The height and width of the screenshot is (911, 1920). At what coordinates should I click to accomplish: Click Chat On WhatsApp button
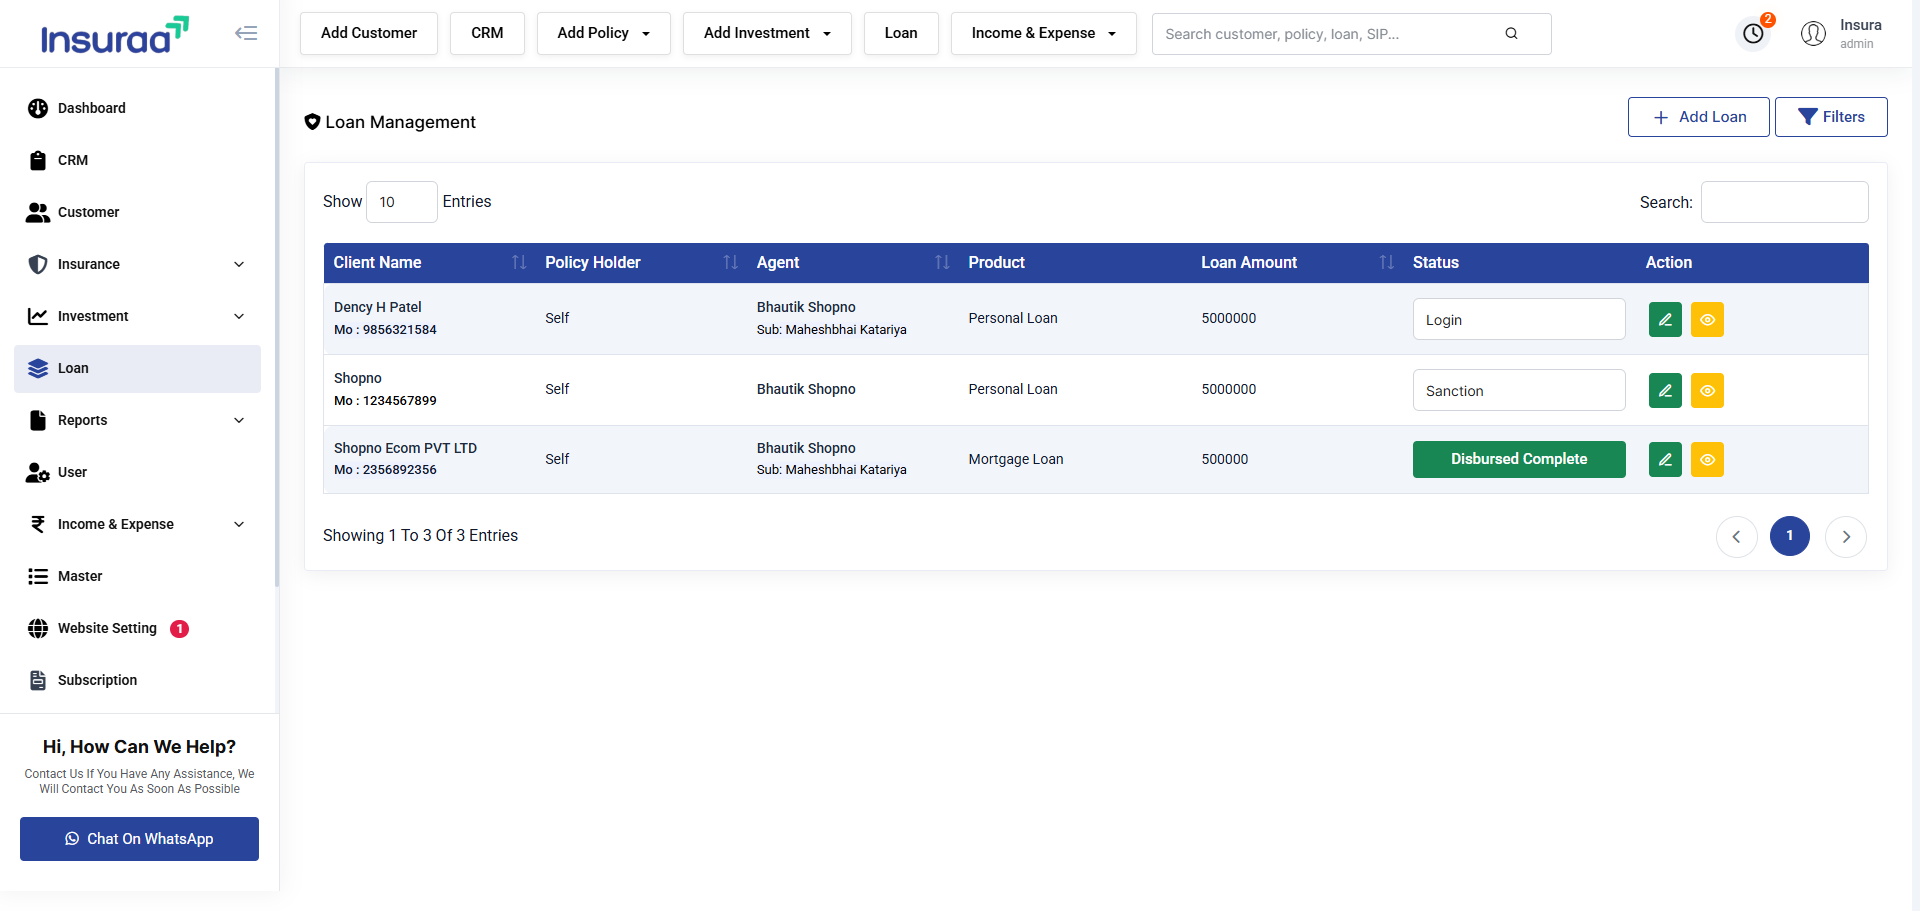click(x=139, y=839)
